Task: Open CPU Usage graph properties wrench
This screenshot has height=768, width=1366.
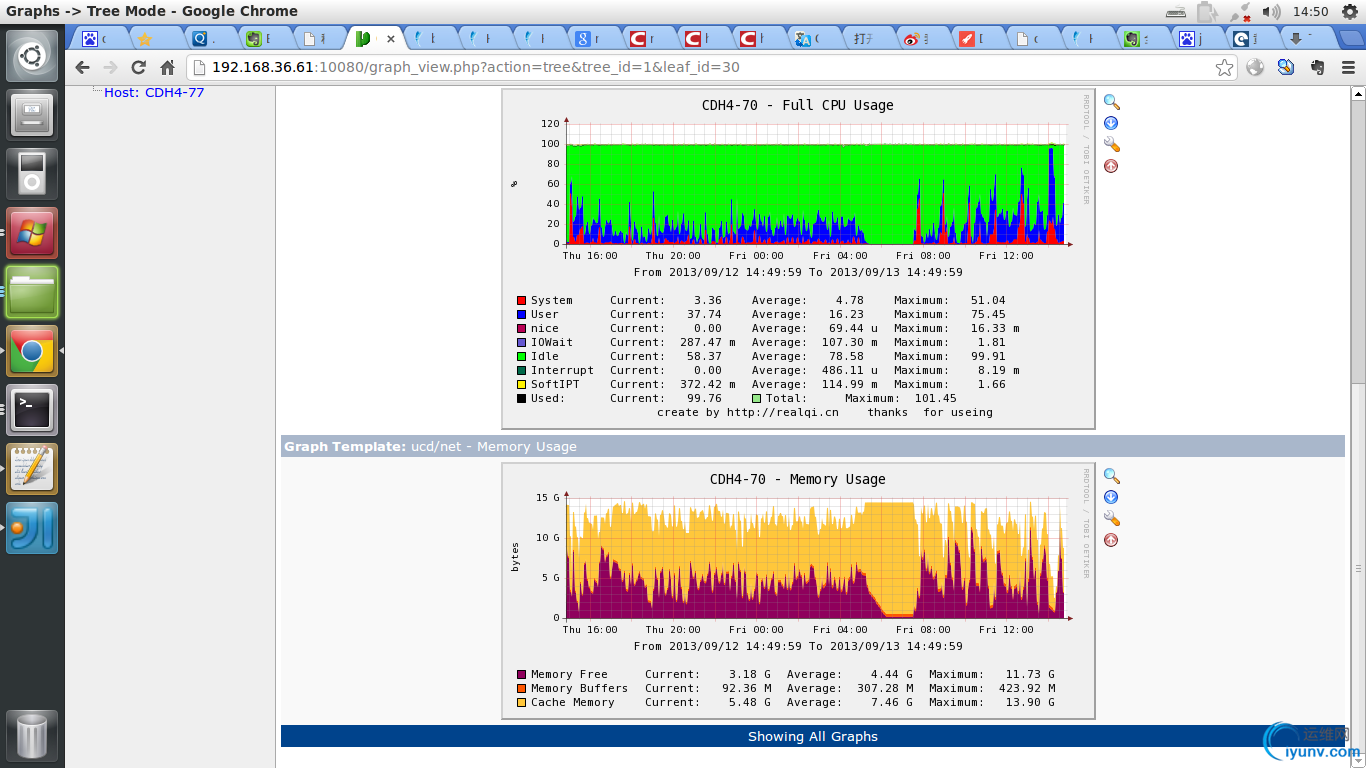Action: coord(1111,145)
